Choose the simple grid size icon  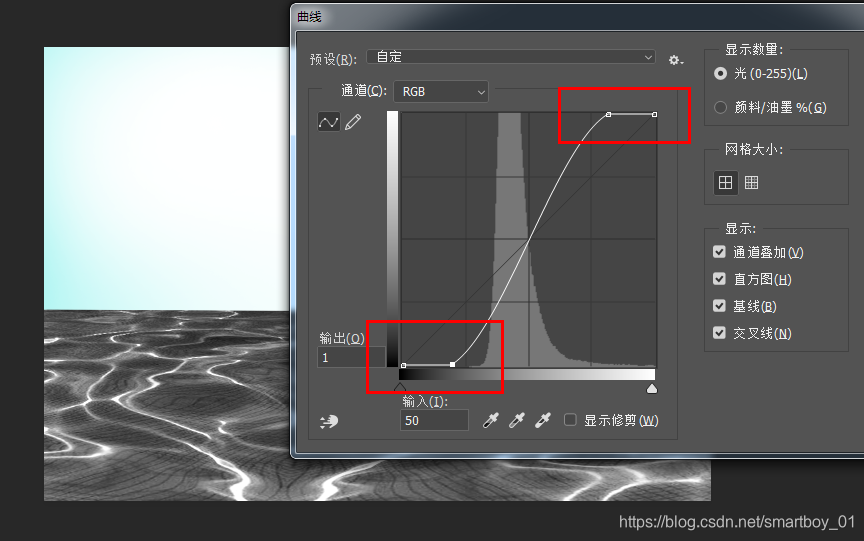click(x=726, y=182)
